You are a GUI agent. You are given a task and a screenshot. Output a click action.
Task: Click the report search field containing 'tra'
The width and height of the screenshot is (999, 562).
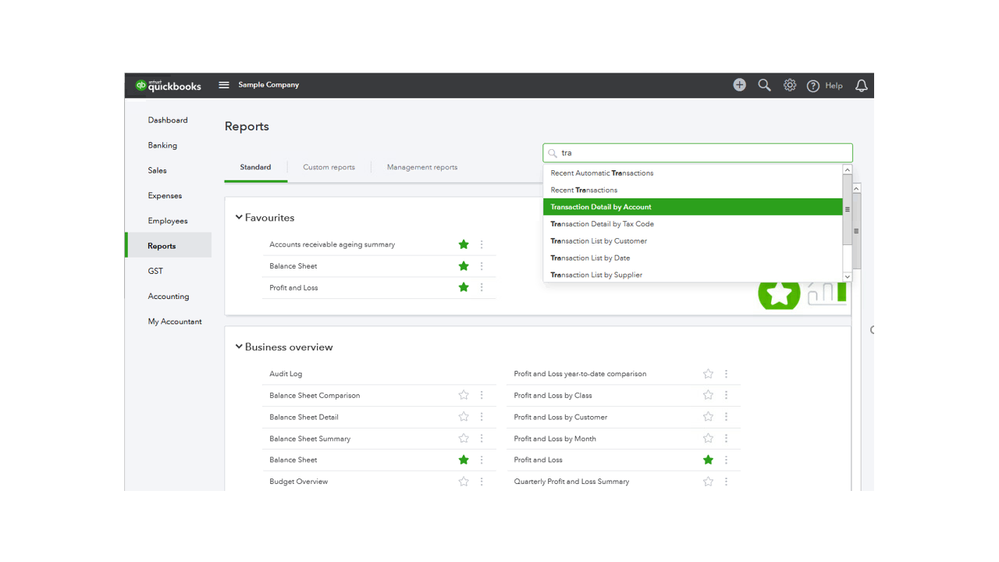pyautogui.click(x=698, y=153)
